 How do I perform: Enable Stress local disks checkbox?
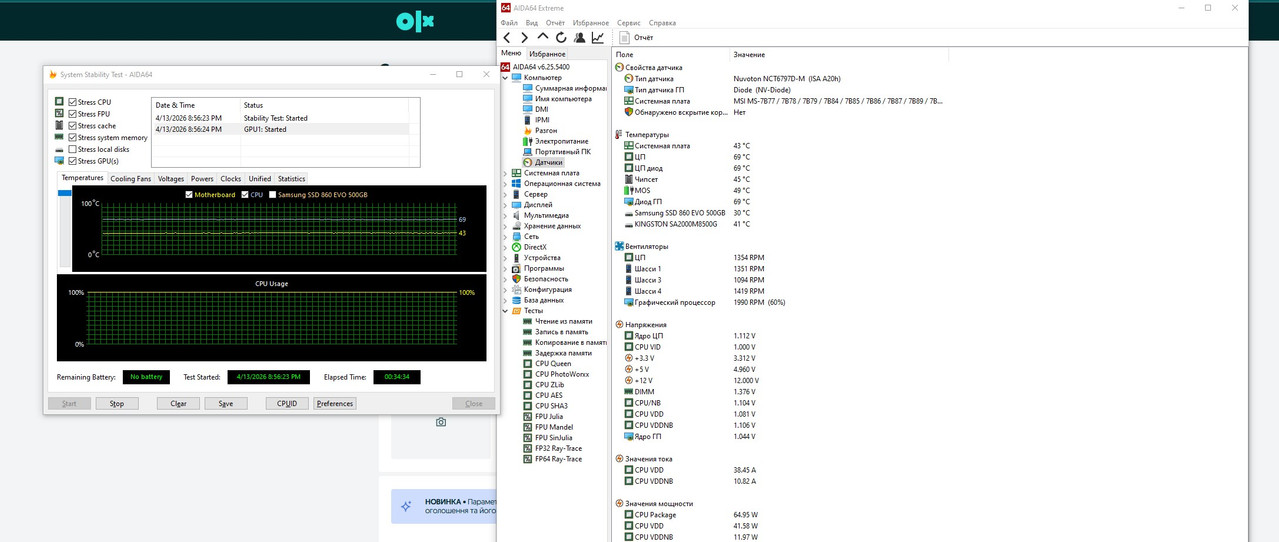(73, 149)
